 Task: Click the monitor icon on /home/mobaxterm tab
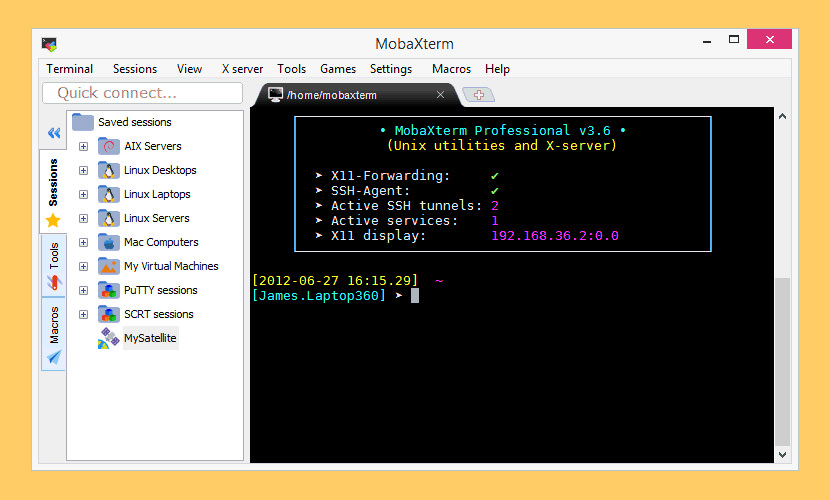[275, 95]
